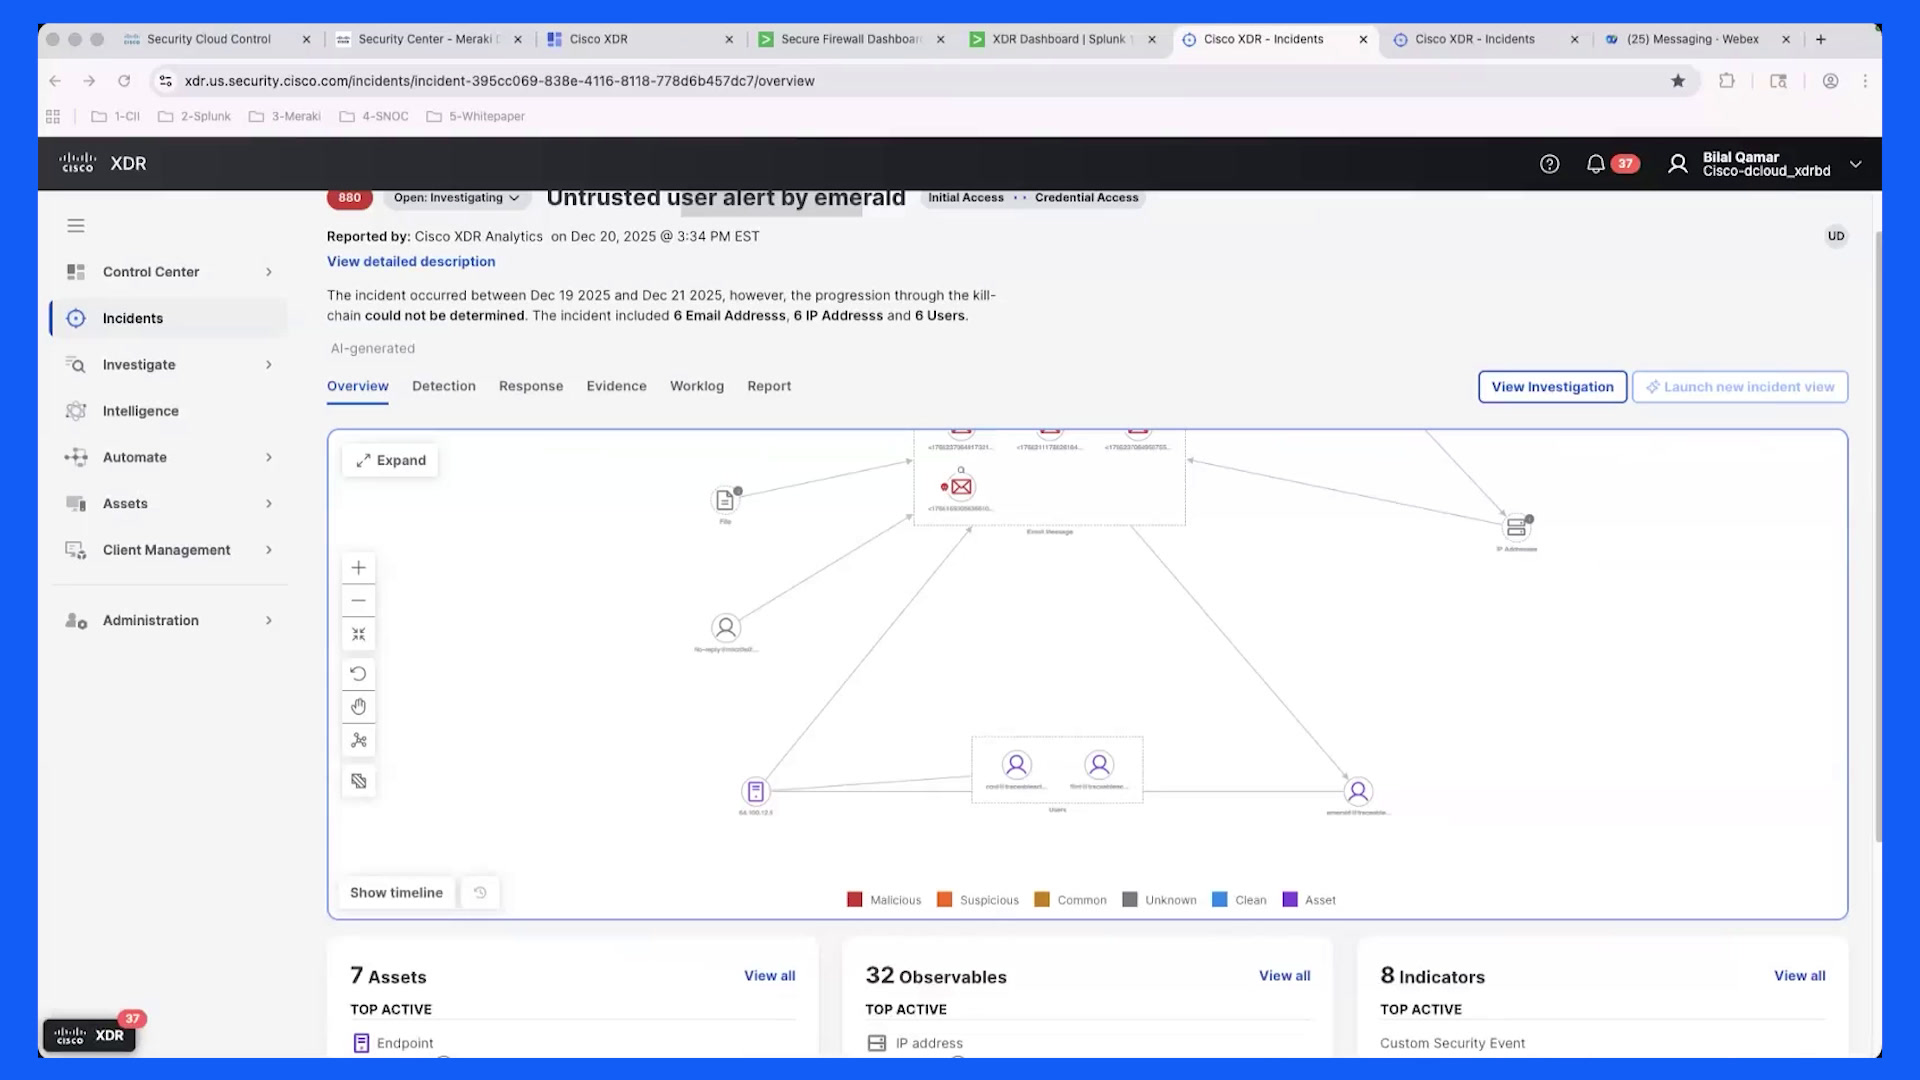The width and height of the screenshot is (1920, 1080).
Task: Switch to Evidence tab
Action: pos(616,386)
